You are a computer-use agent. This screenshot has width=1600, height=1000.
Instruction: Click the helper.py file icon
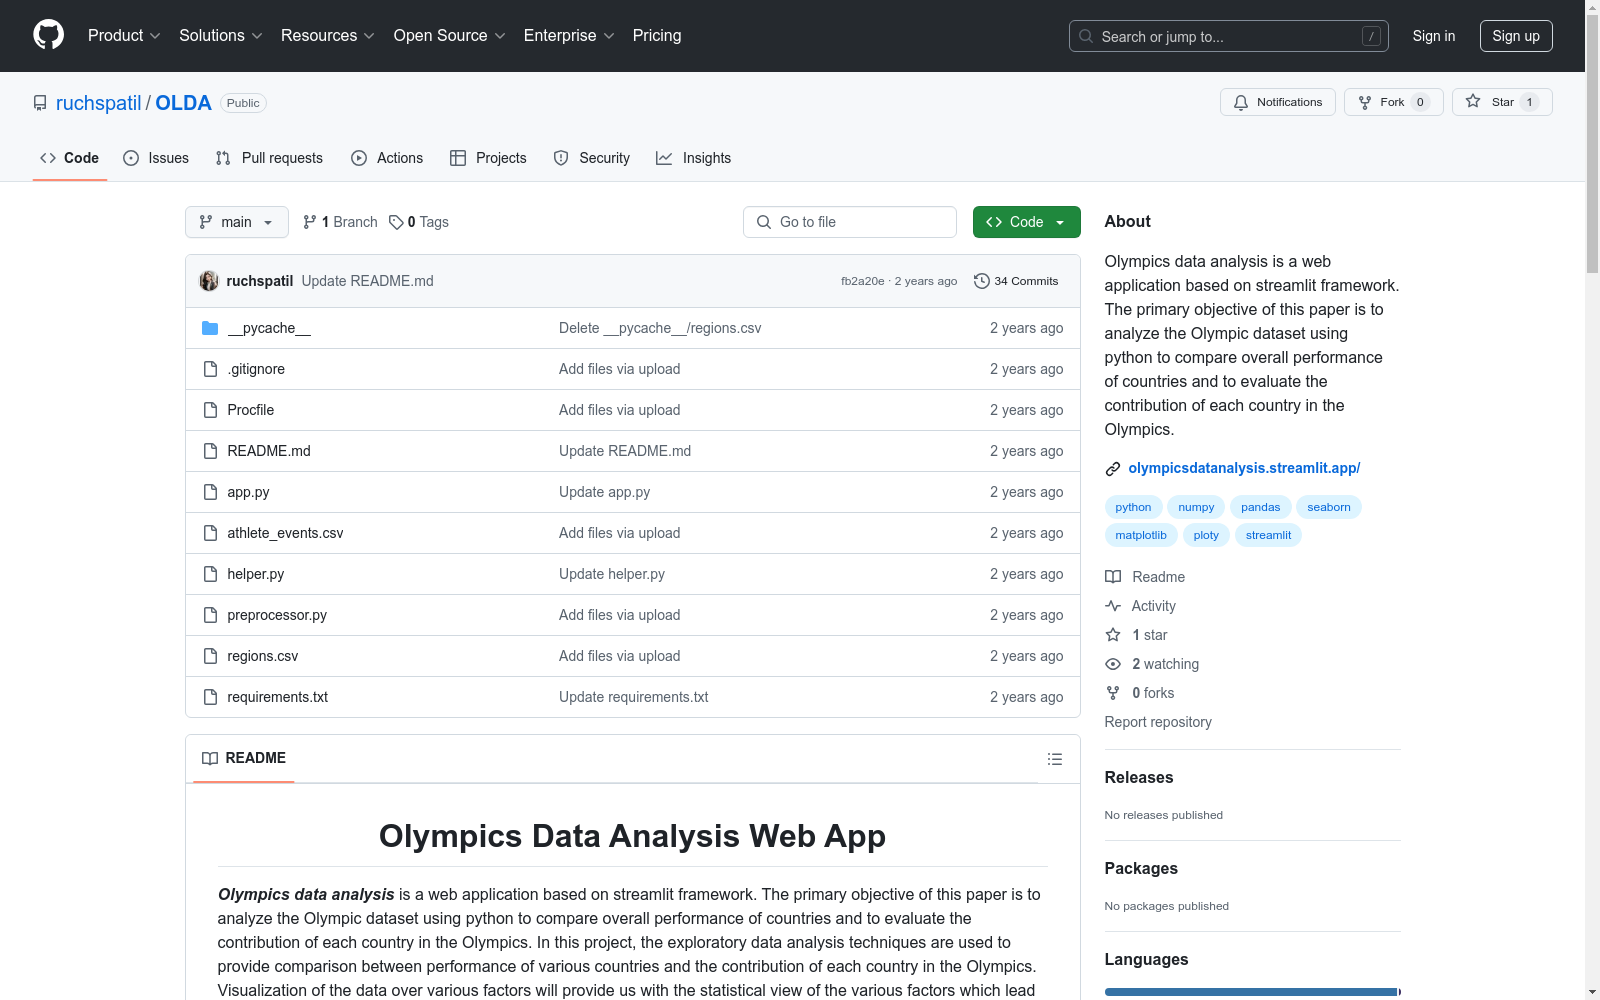pyautogui.click(x=210, y=574)
